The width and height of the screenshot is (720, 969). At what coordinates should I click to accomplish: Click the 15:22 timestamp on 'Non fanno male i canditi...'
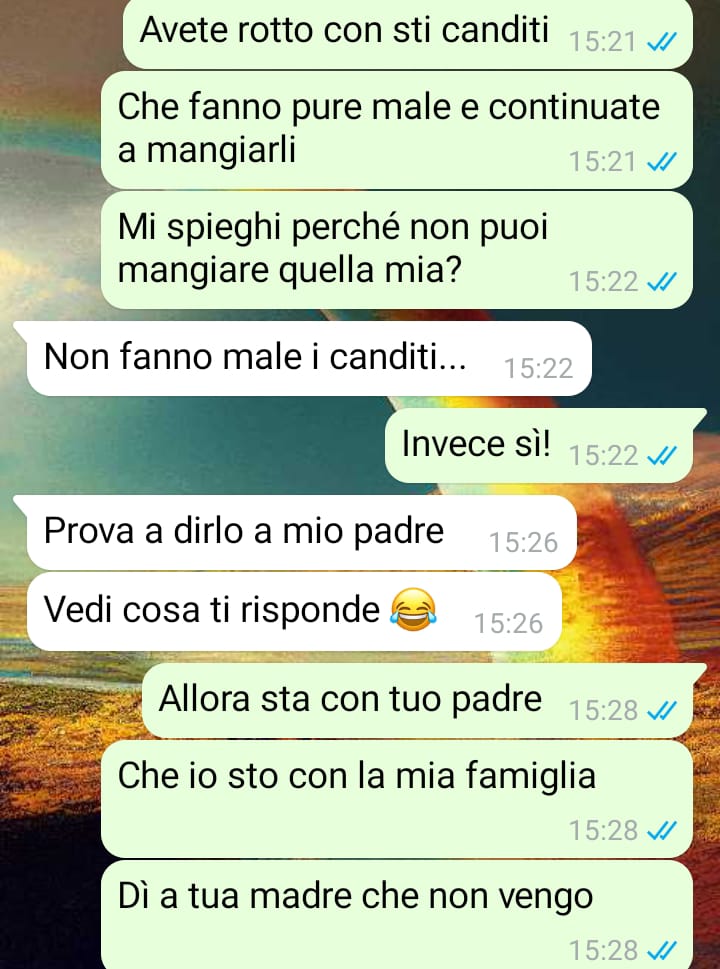coord(538,368)
